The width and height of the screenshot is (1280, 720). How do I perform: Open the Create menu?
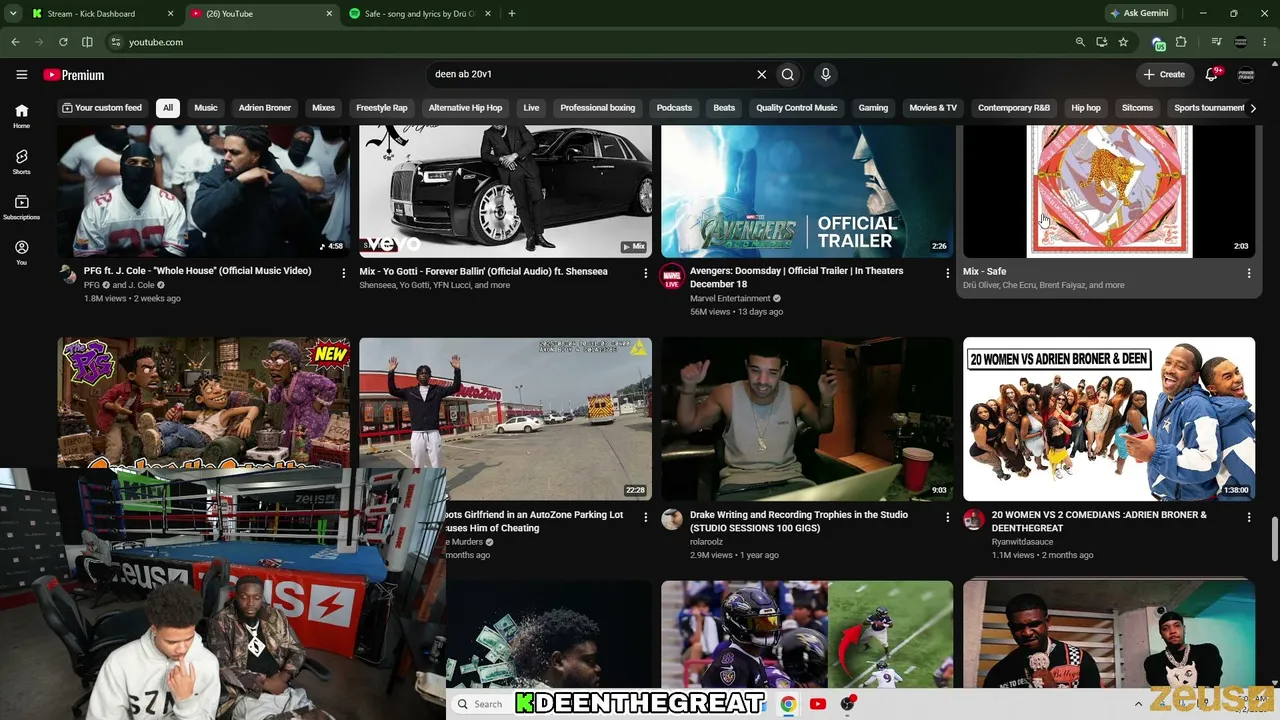click(1164, 74)
